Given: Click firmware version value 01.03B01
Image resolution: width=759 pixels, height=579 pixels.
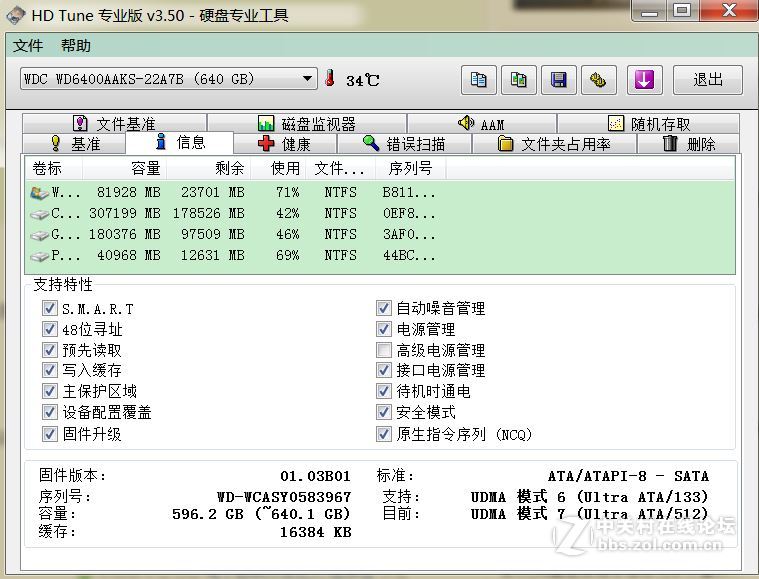Looking at the screenshot, I should click(x=315, y=476).
